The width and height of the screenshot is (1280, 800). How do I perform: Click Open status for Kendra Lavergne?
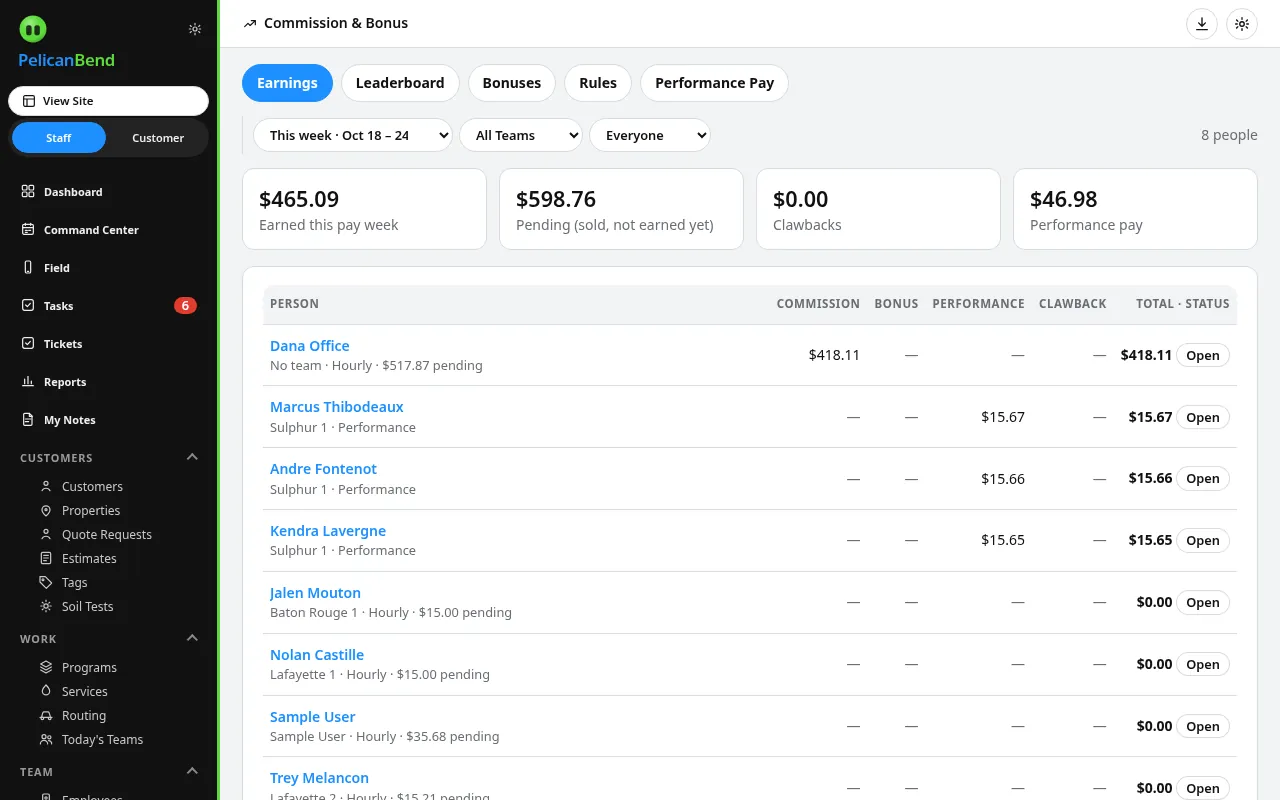[x=1202, y=541]
